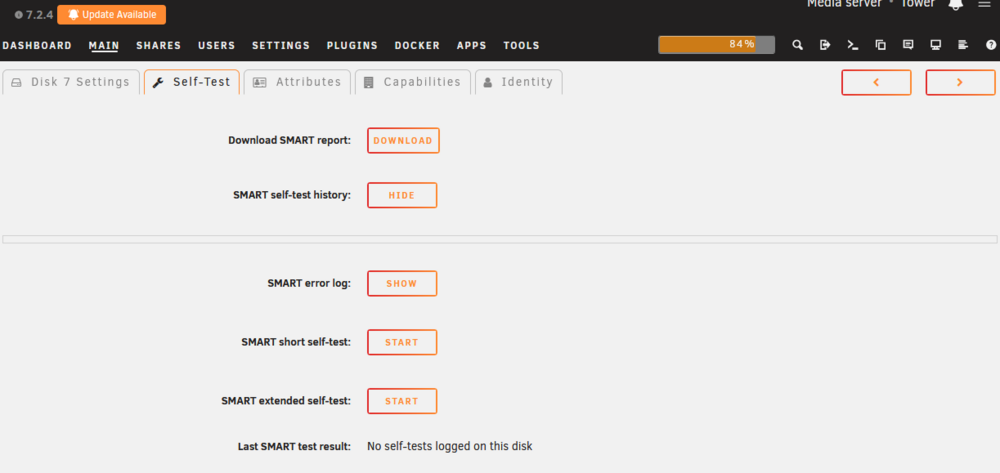Go to next disk with right arrow
The height and width of the screenshot is (473, 1000).
click(x=960, y=82)
